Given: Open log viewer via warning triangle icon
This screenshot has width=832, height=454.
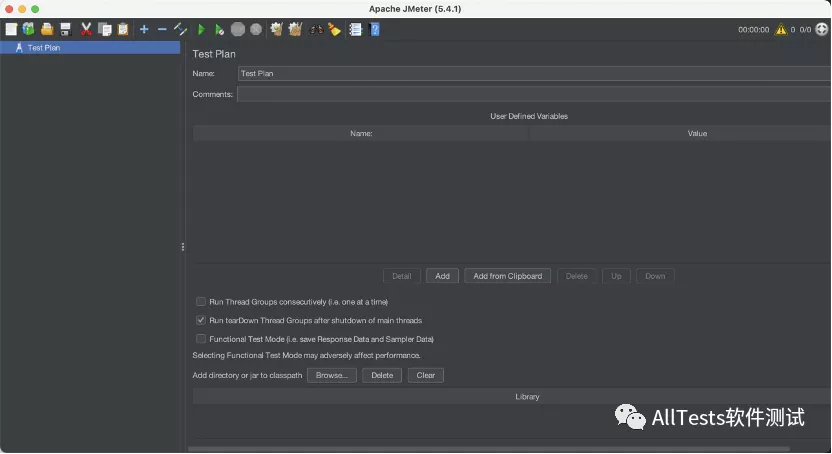Looking at the screenshot, I should [781, 30].
